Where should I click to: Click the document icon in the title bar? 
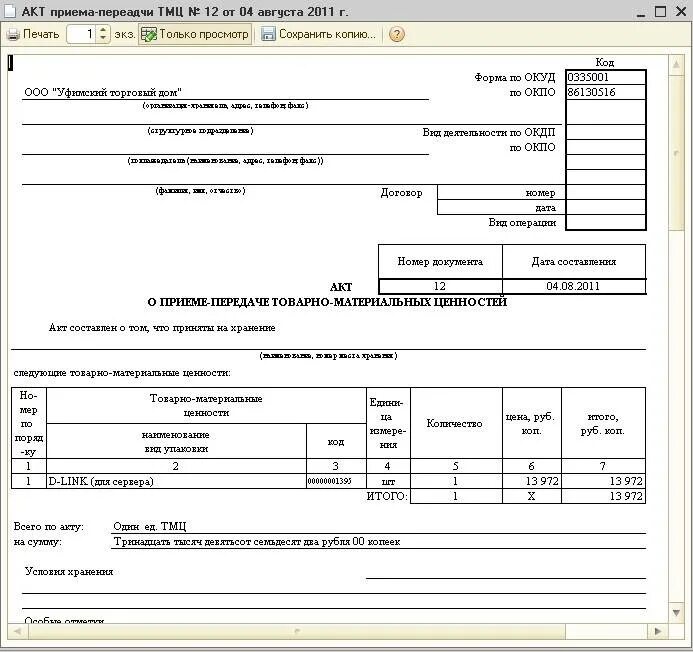point(10,11)
